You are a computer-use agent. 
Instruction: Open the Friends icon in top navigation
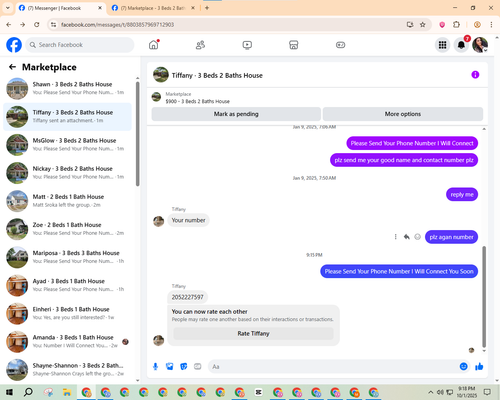click(x=200, y=45)
